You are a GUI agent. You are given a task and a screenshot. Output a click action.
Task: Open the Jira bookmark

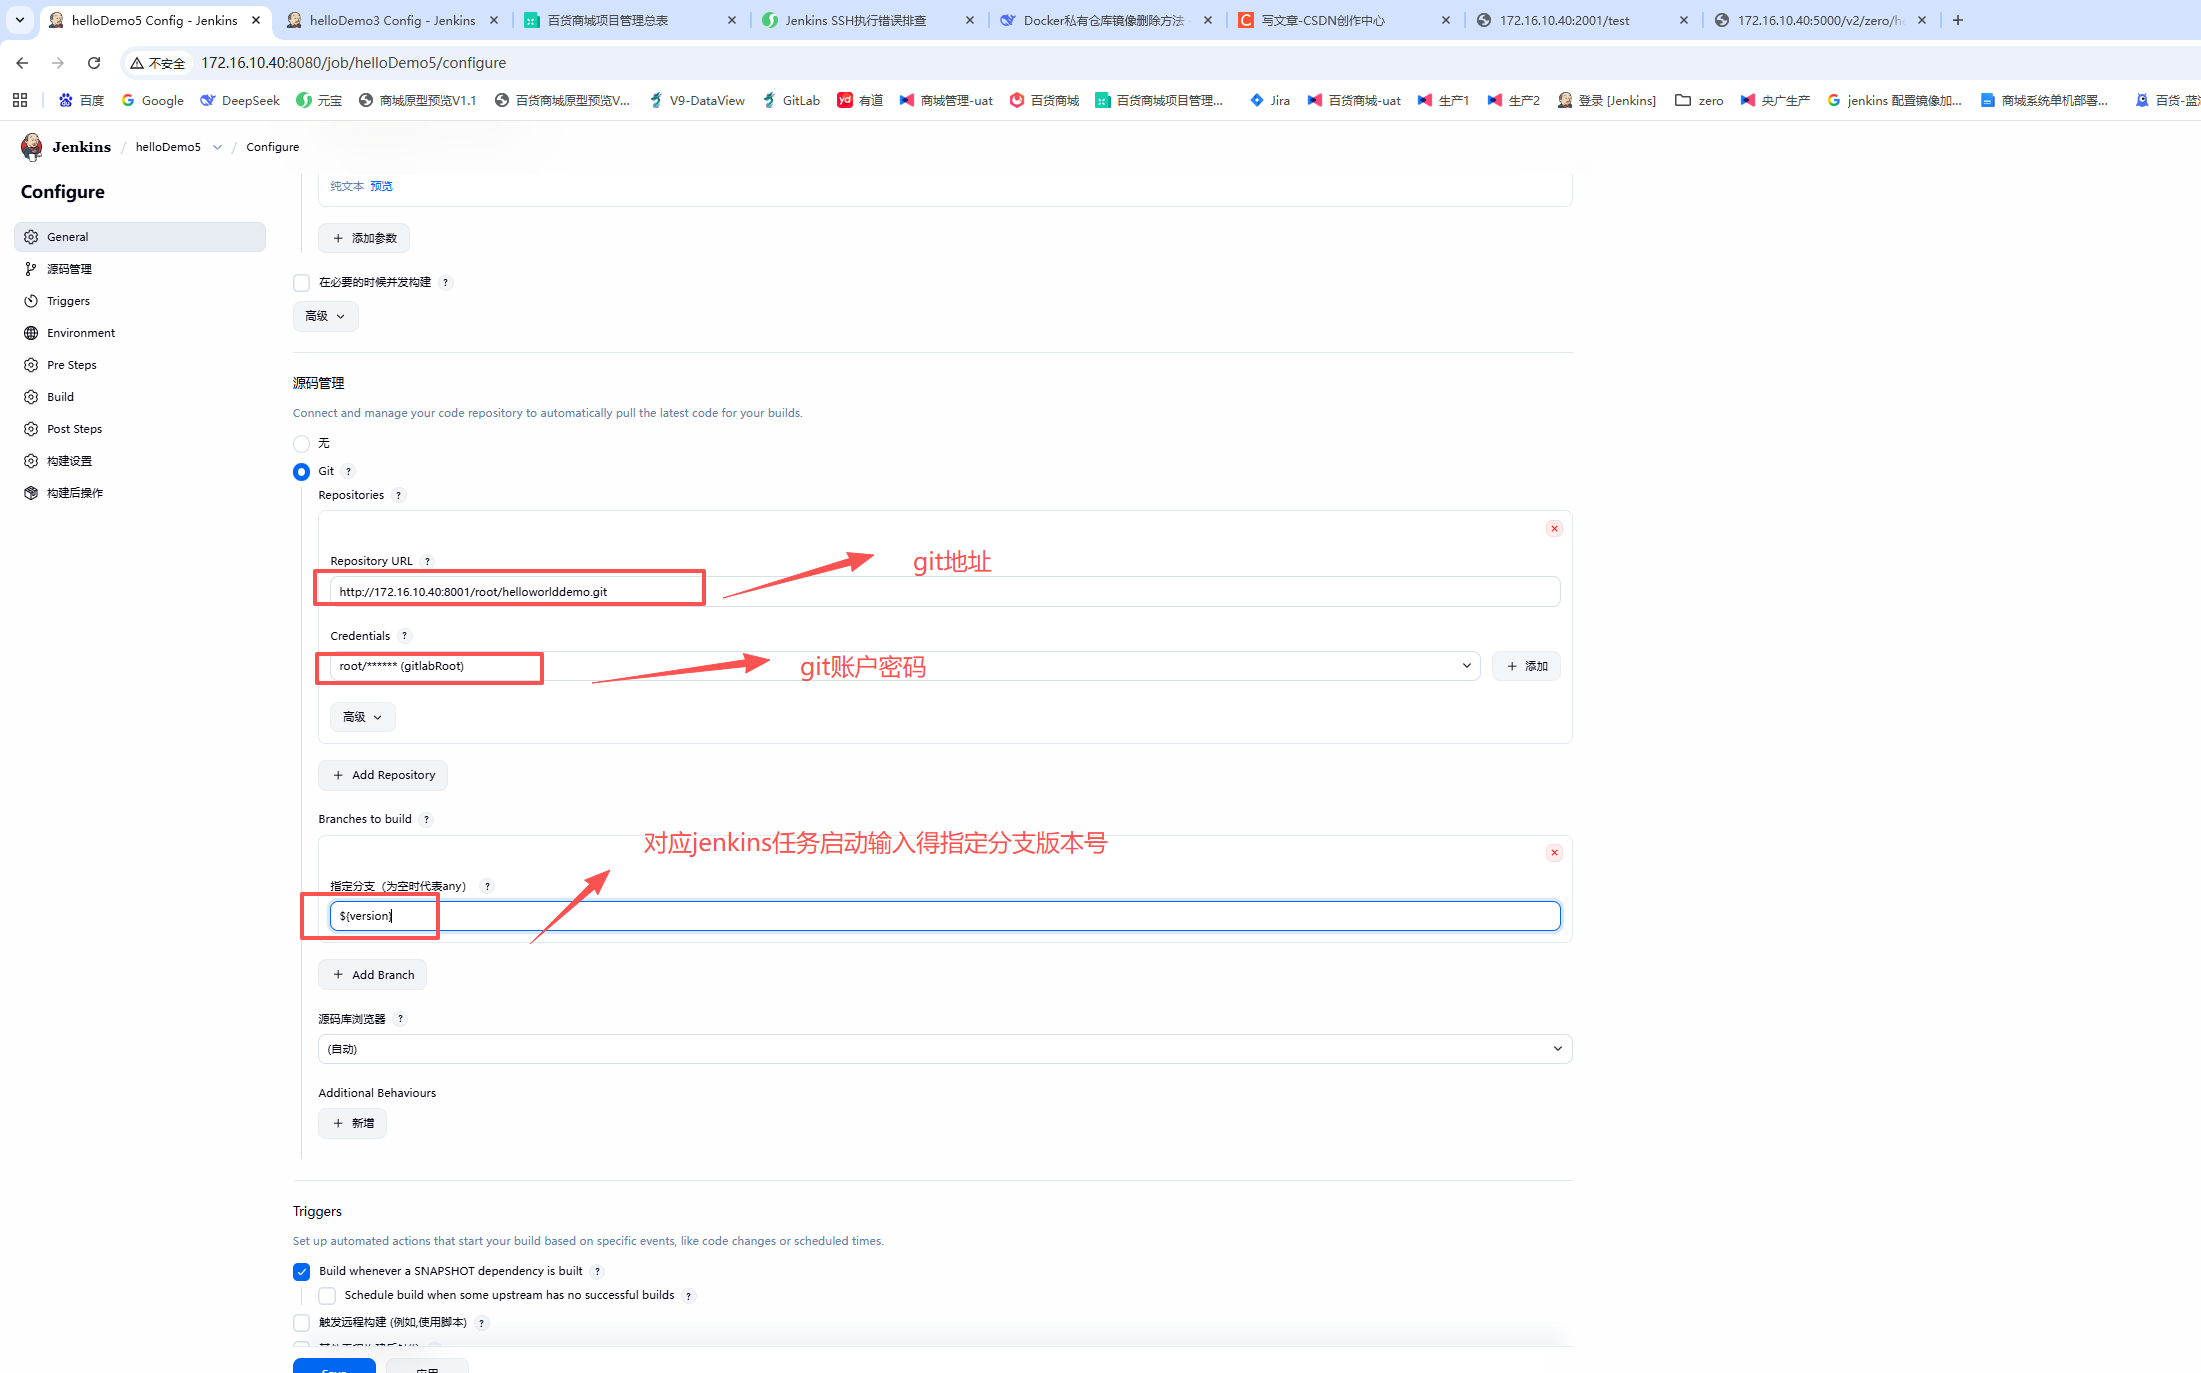point(1270,100)
